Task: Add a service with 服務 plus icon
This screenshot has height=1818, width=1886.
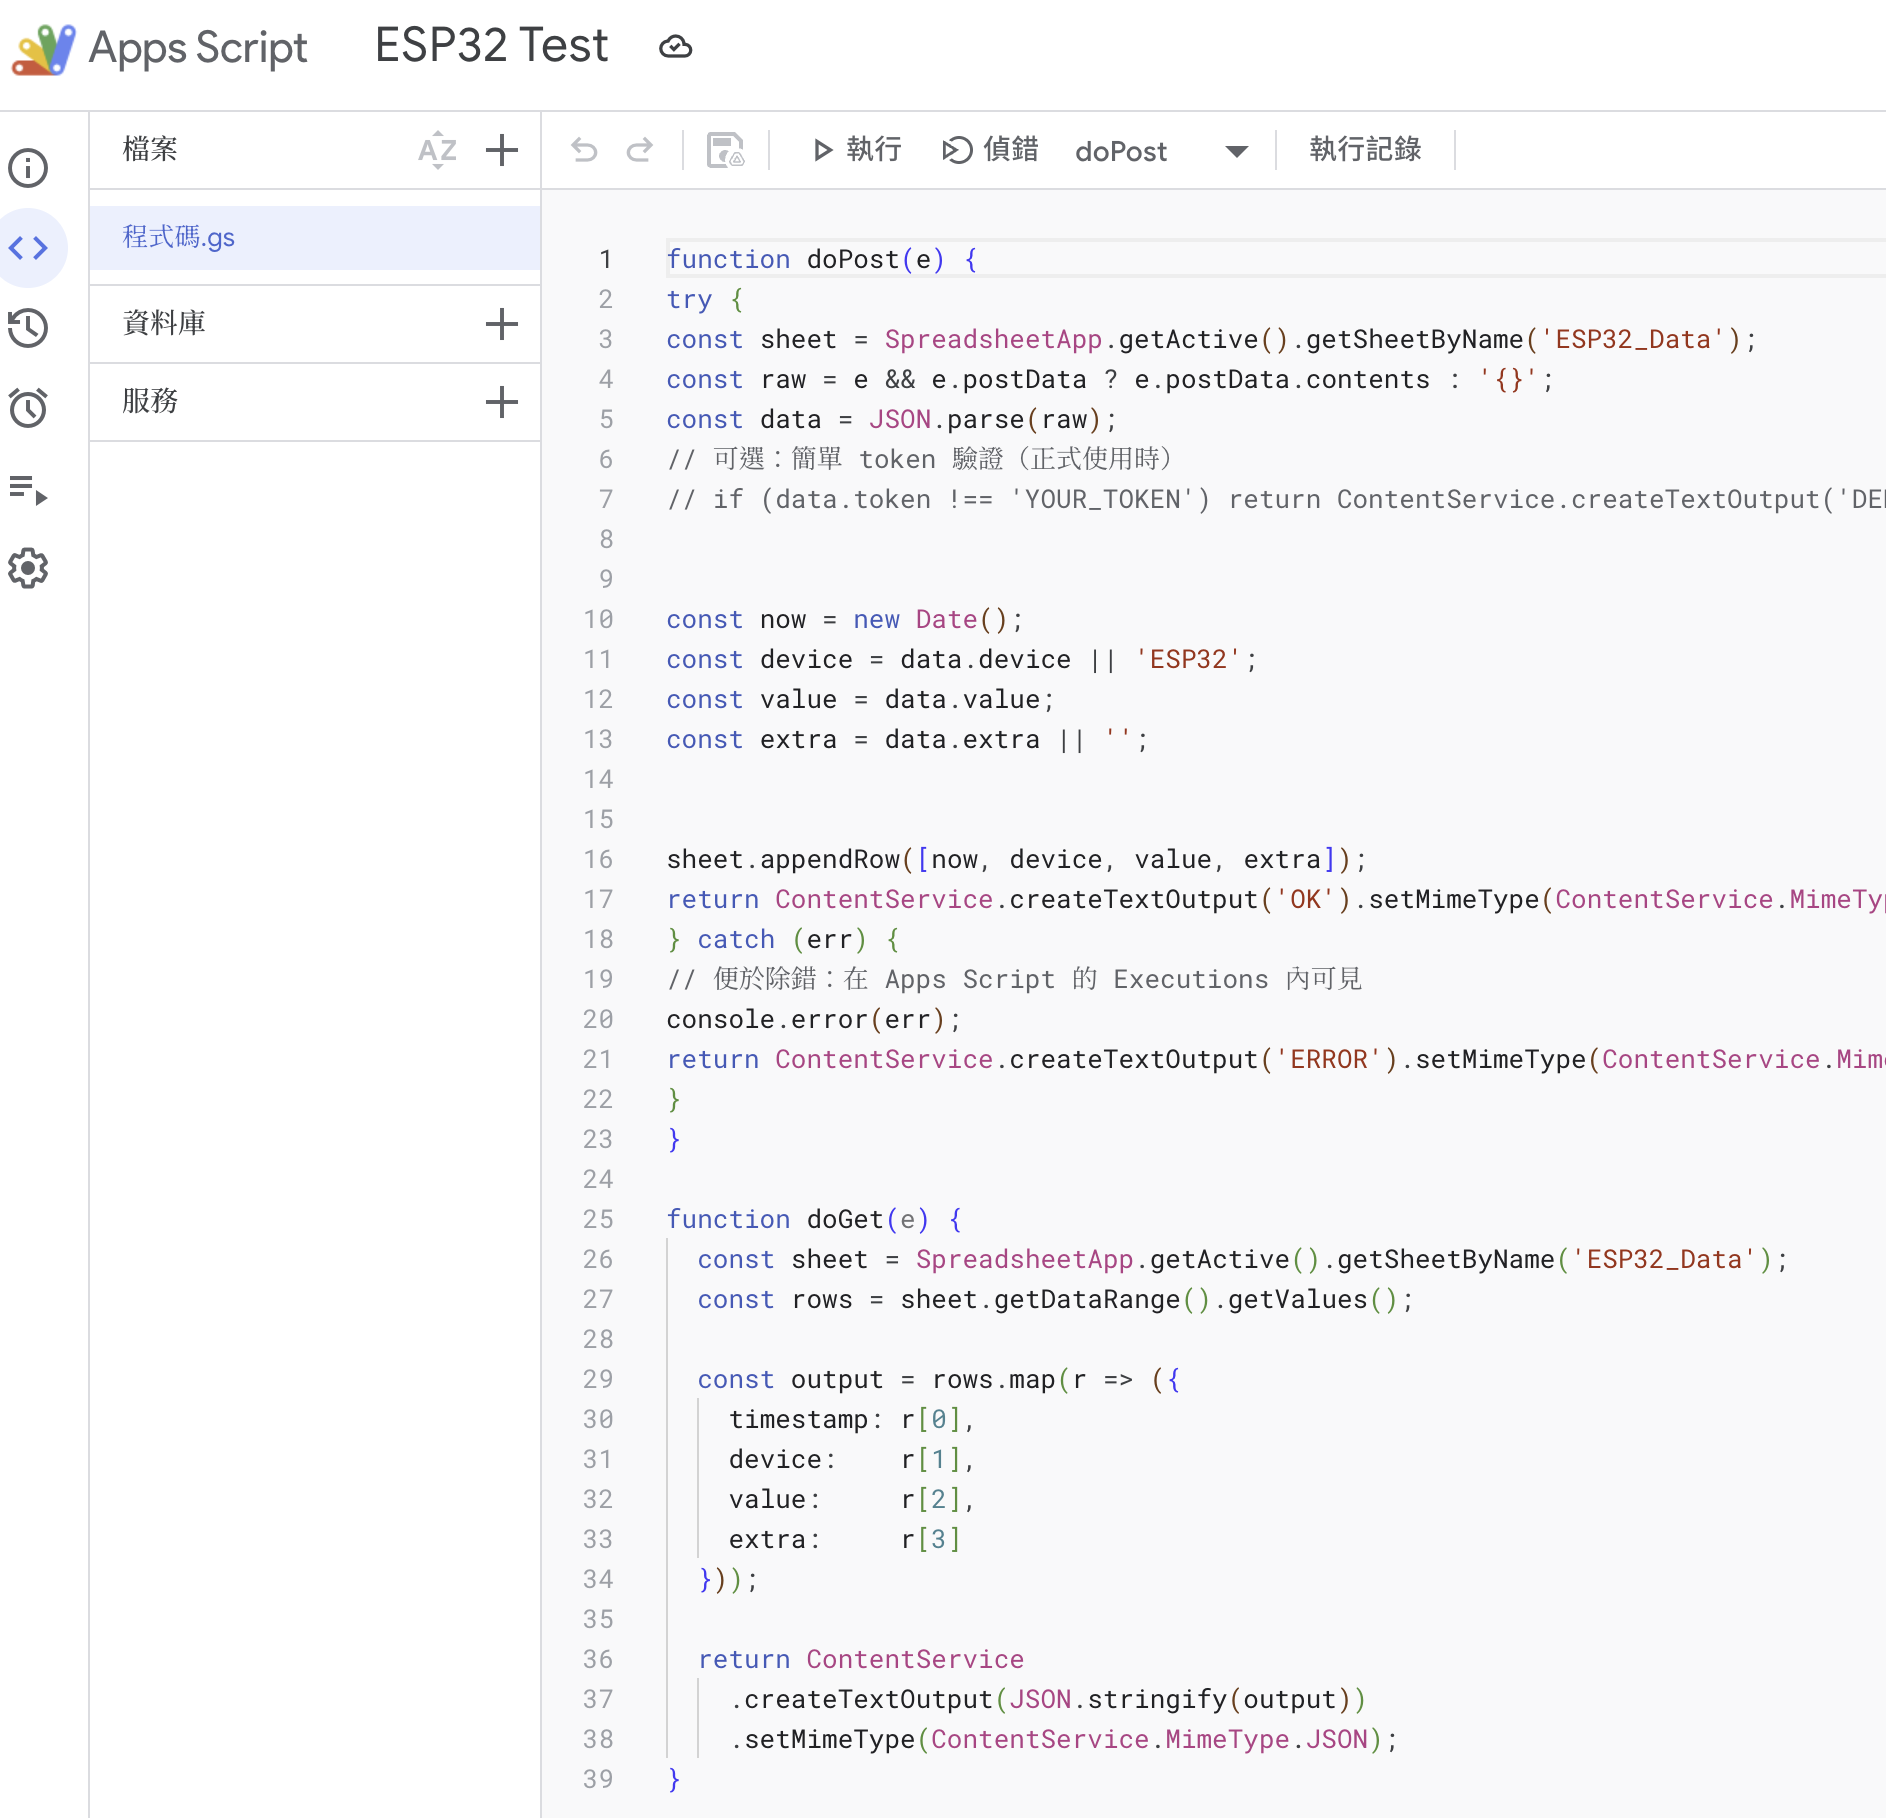Action: tap(501, 401)
